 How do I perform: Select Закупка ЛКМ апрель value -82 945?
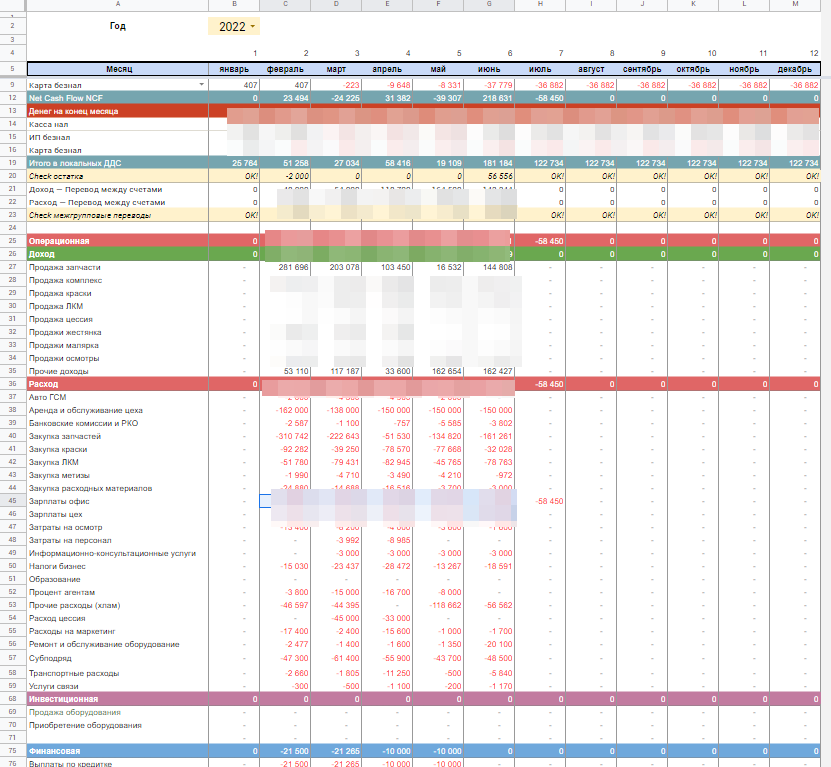(387, 462)
